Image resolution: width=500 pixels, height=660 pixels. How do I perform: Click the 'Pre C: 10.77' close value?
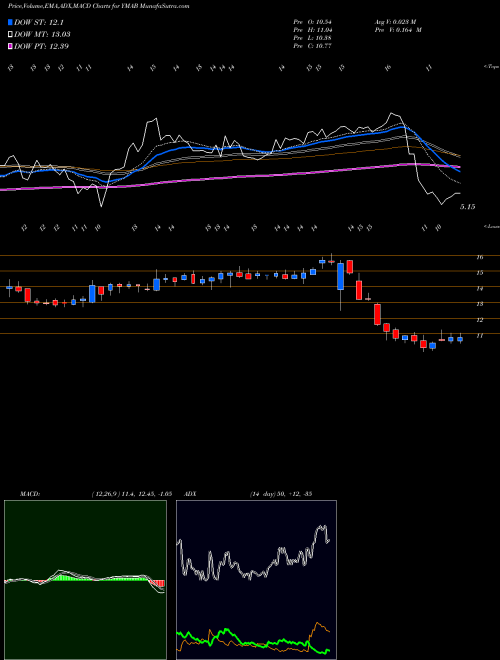click(x=312, y=46)
